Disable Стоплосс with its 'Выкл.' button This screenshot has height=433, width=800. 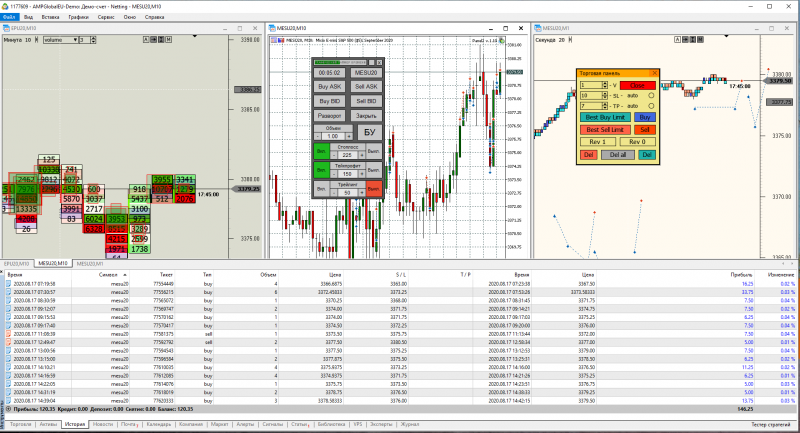pyautogui.click(x=373, y=151)
